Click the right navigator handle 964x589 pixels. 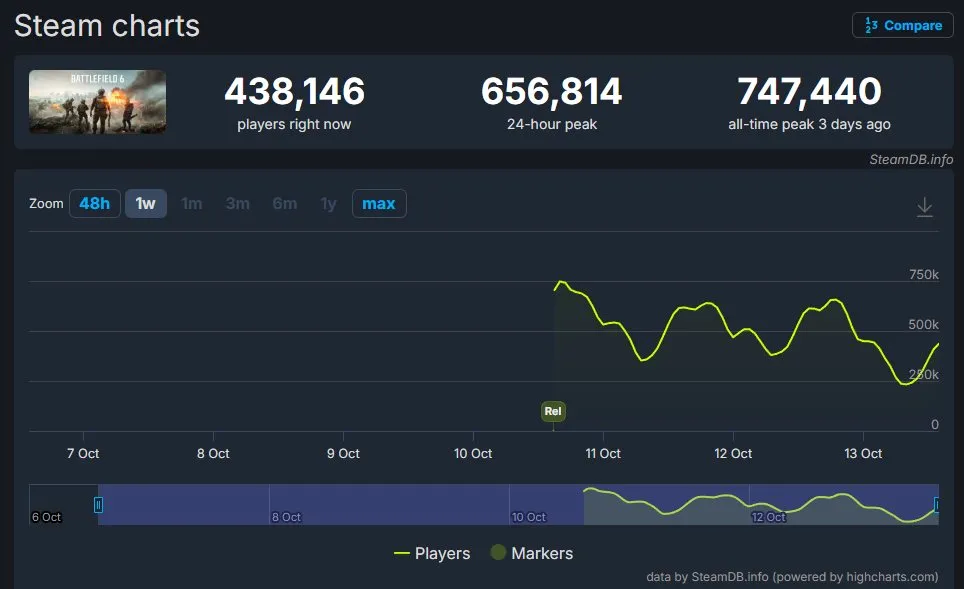[936, 505]
